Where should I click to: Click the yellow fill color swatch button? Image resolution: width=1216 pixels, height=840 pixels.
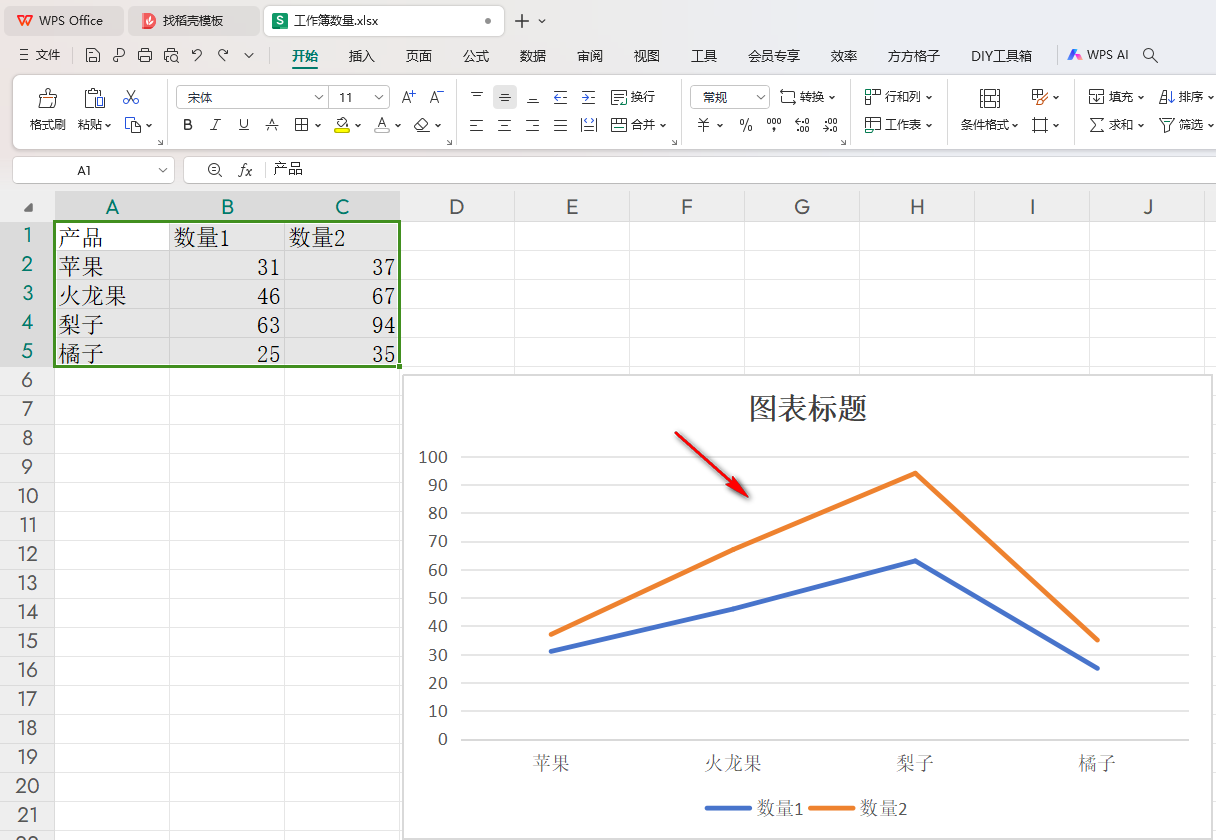pyautogui.click(x=342, y=125)
